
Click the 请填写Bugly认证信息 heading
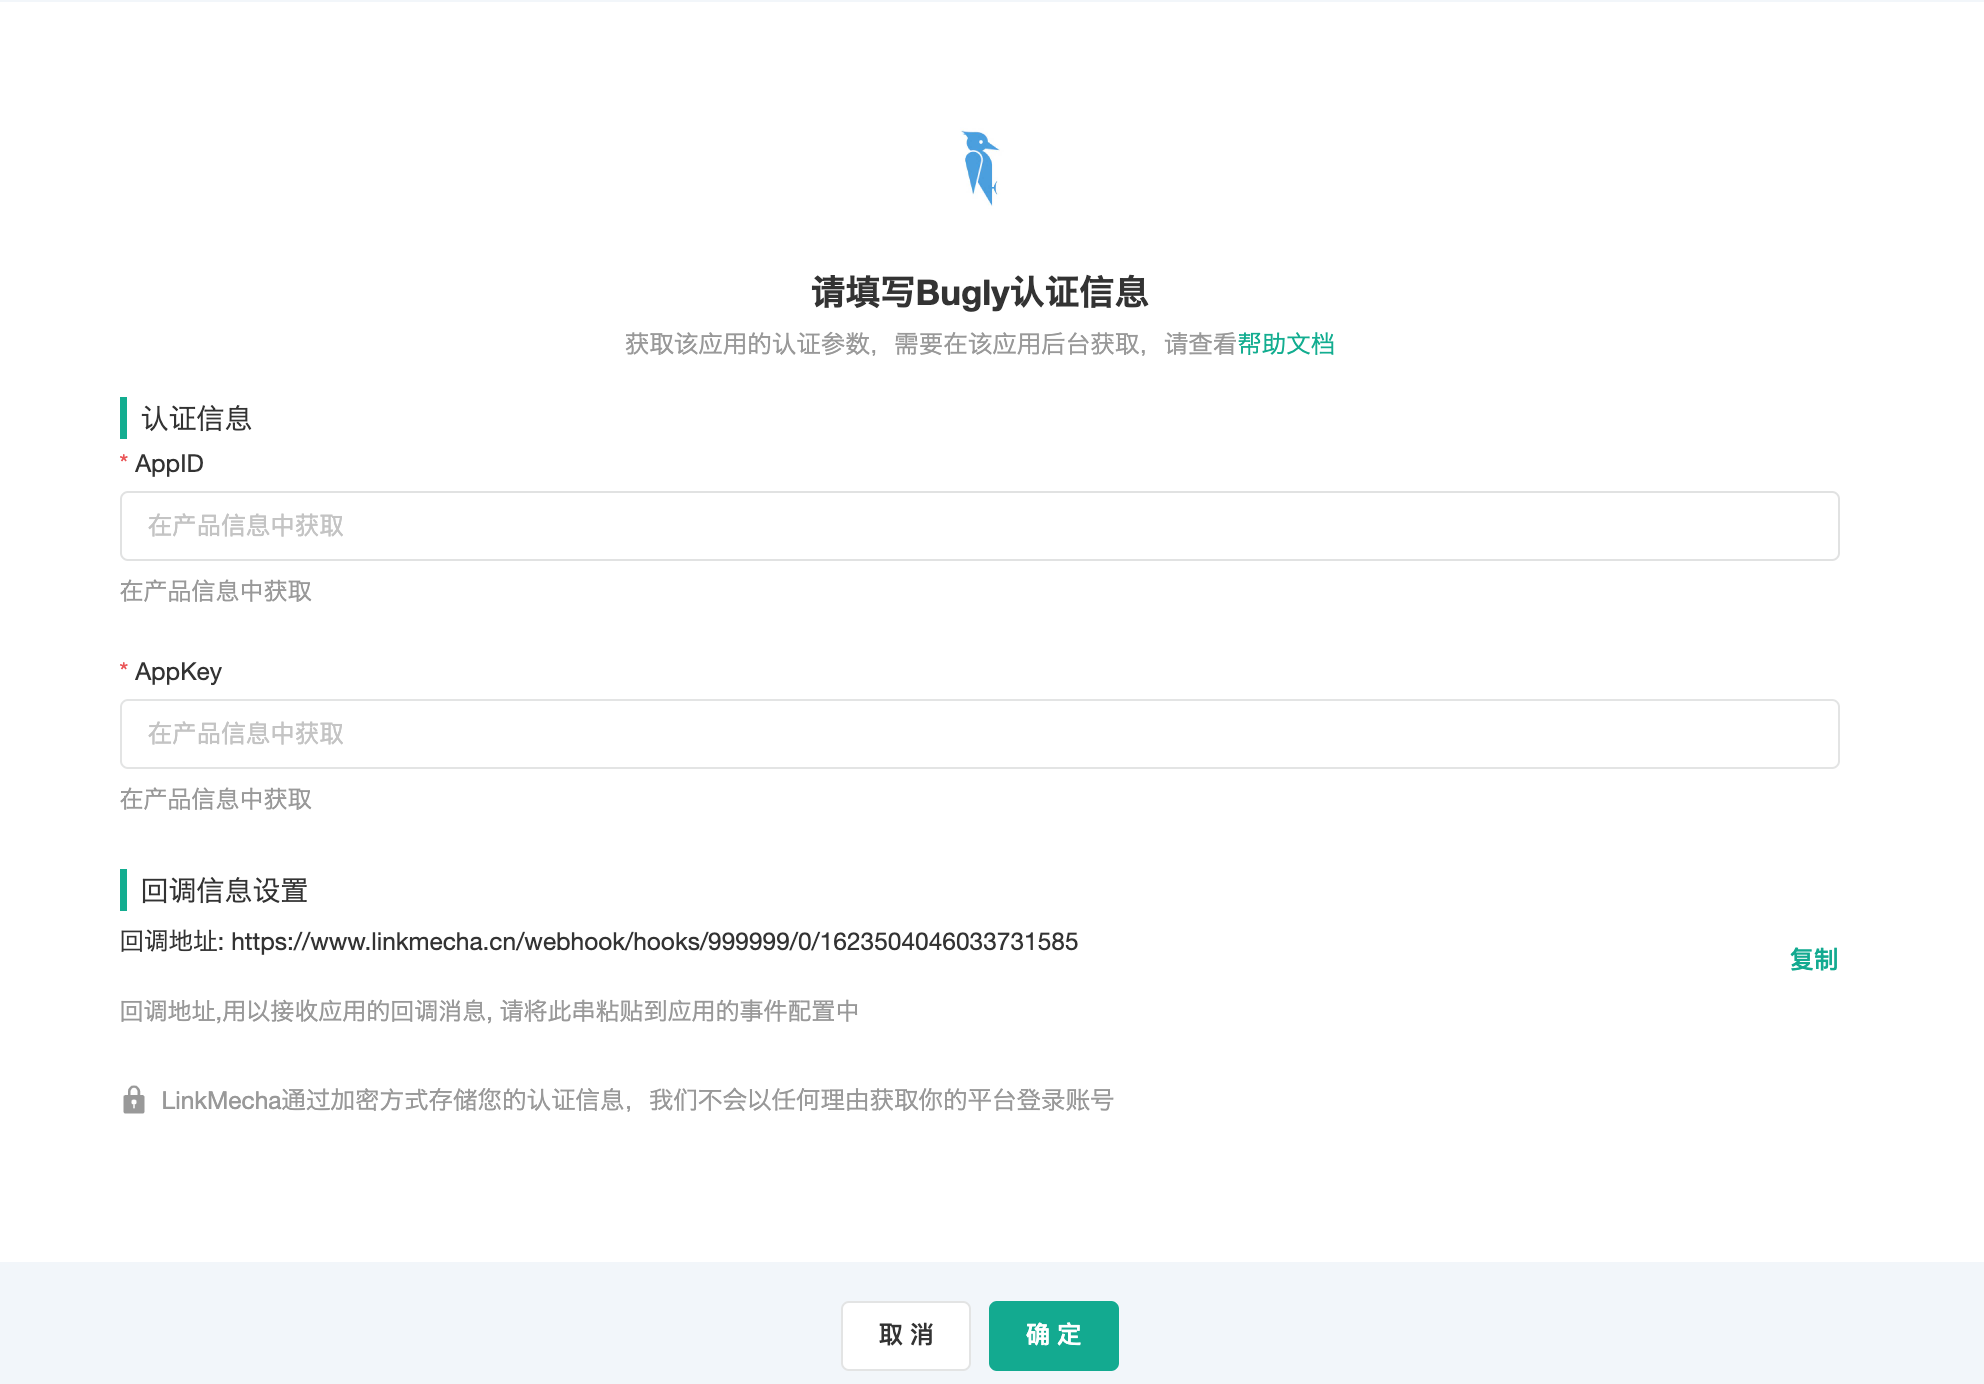(x=980, y=293)
